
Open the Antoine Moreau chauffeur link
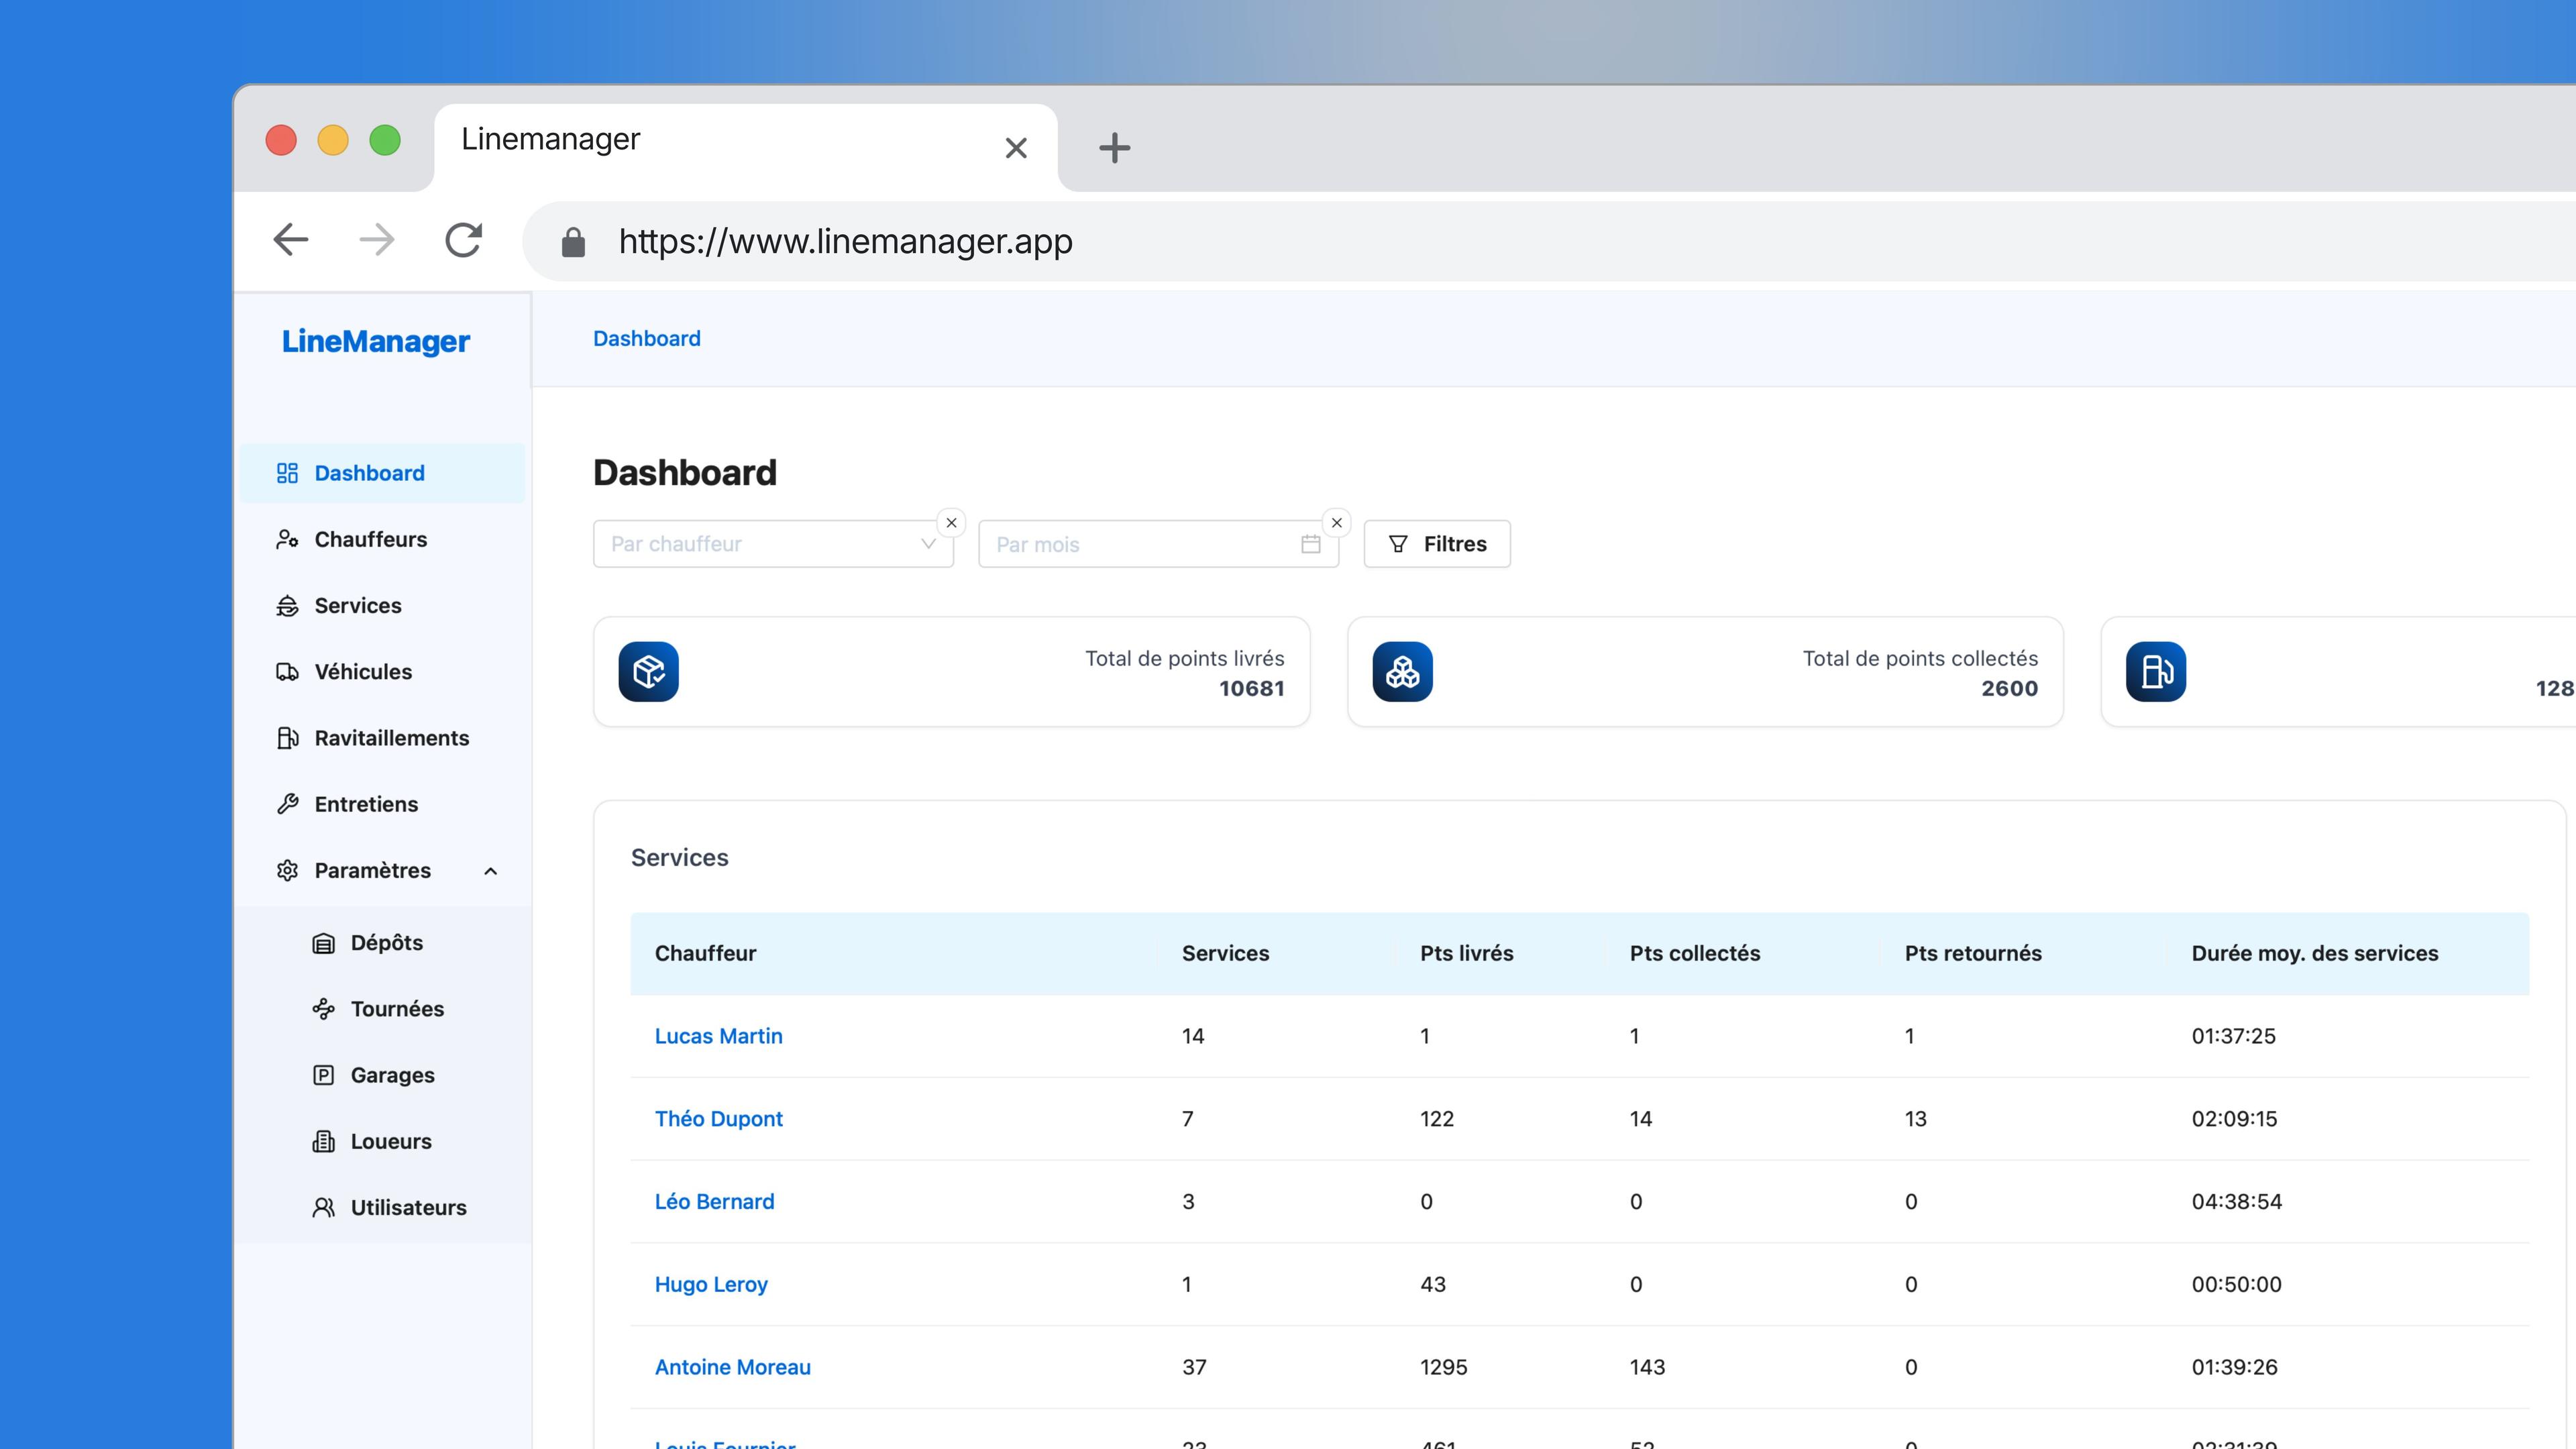[x=732, y=1367]
